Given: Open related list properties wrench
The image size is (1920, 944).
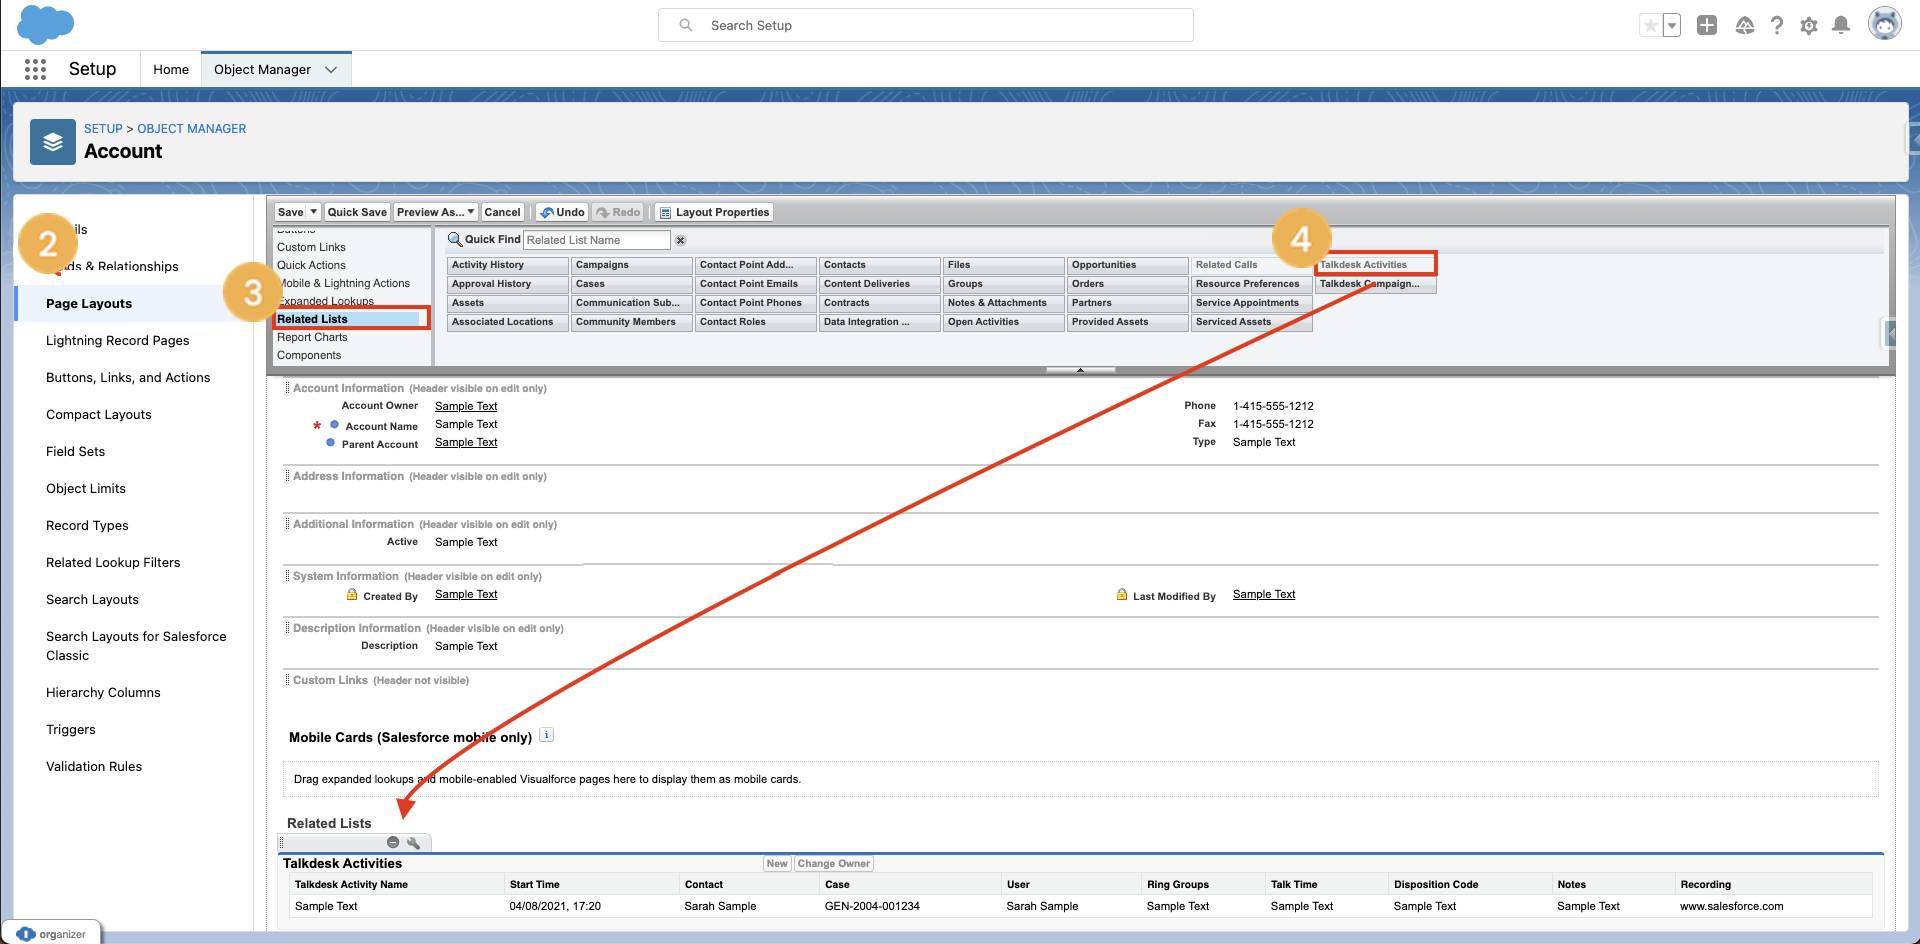Looking at the screenshot, I should 413,842.
